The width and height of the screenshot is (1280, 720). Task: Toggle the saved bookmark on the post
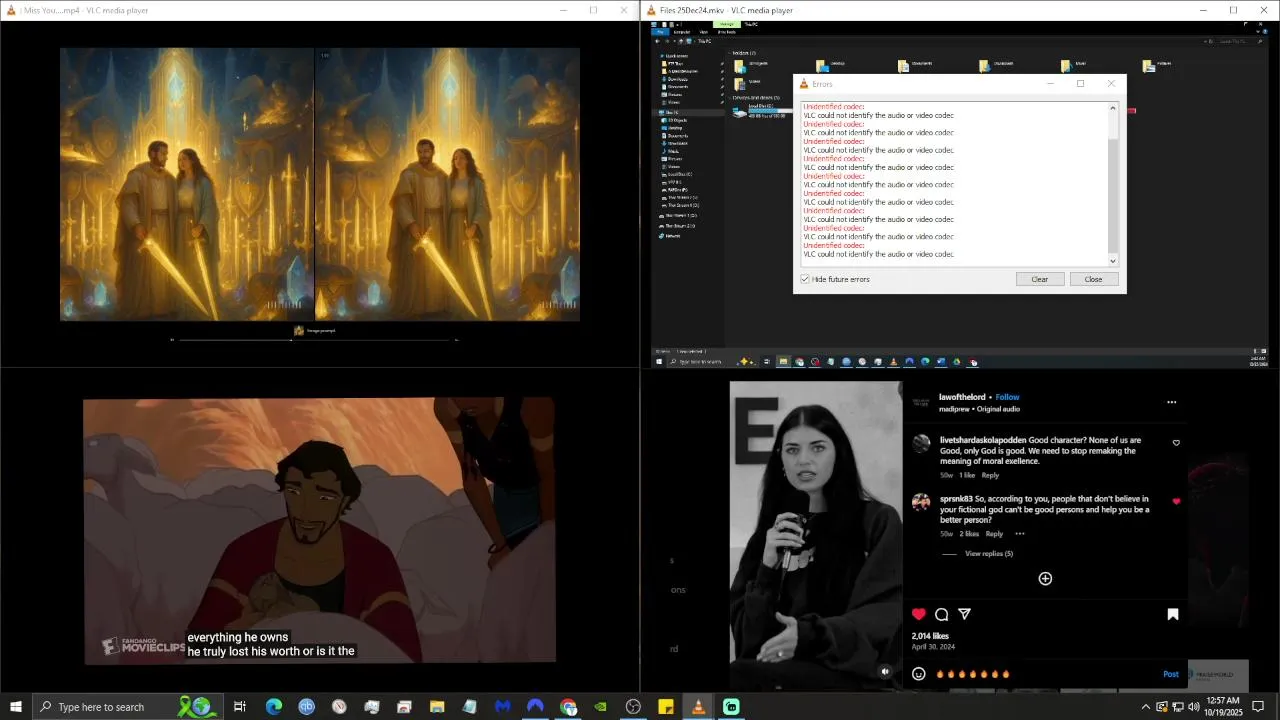pyautogui.click(x=1173, y=614)
